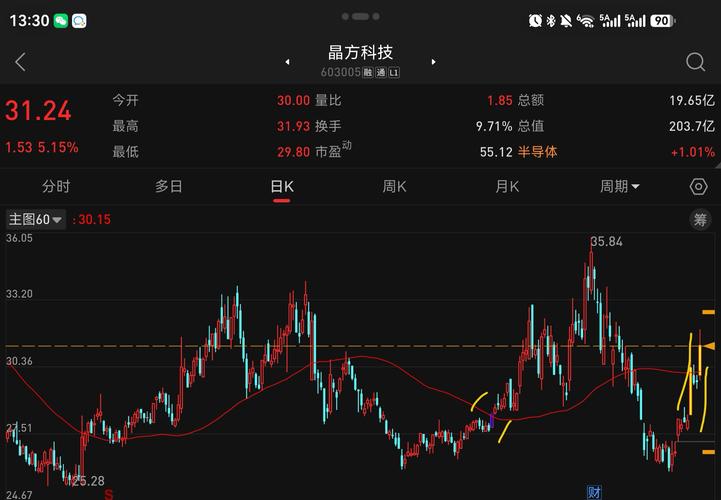Tap the battery indicator showing 90
Viewport: 721px width, 500px height.
(x=663, y=21)
